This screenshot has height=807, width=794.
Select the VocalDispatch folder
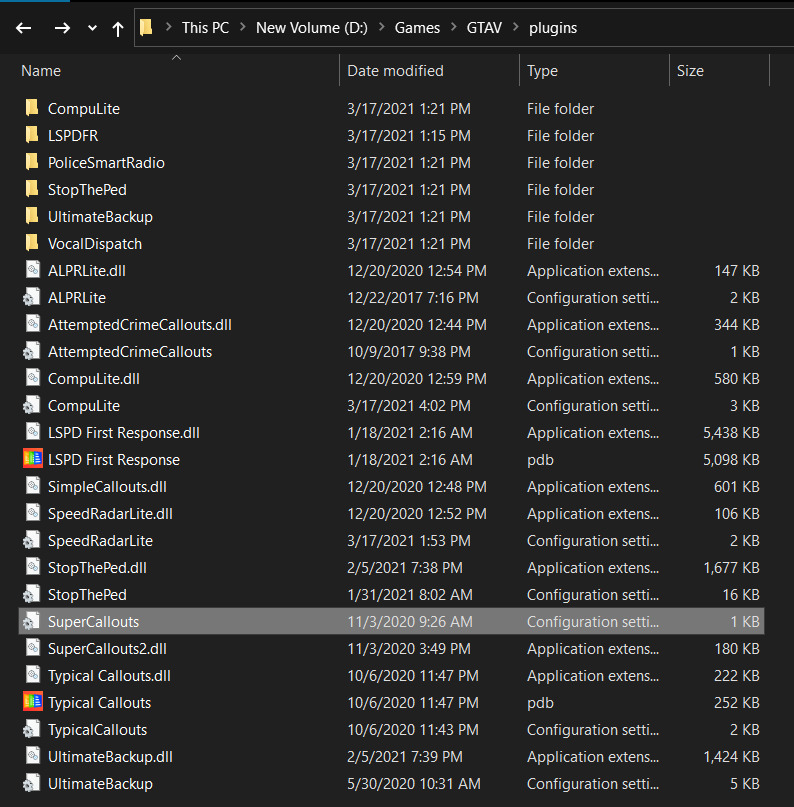click(x=95, y=244)
